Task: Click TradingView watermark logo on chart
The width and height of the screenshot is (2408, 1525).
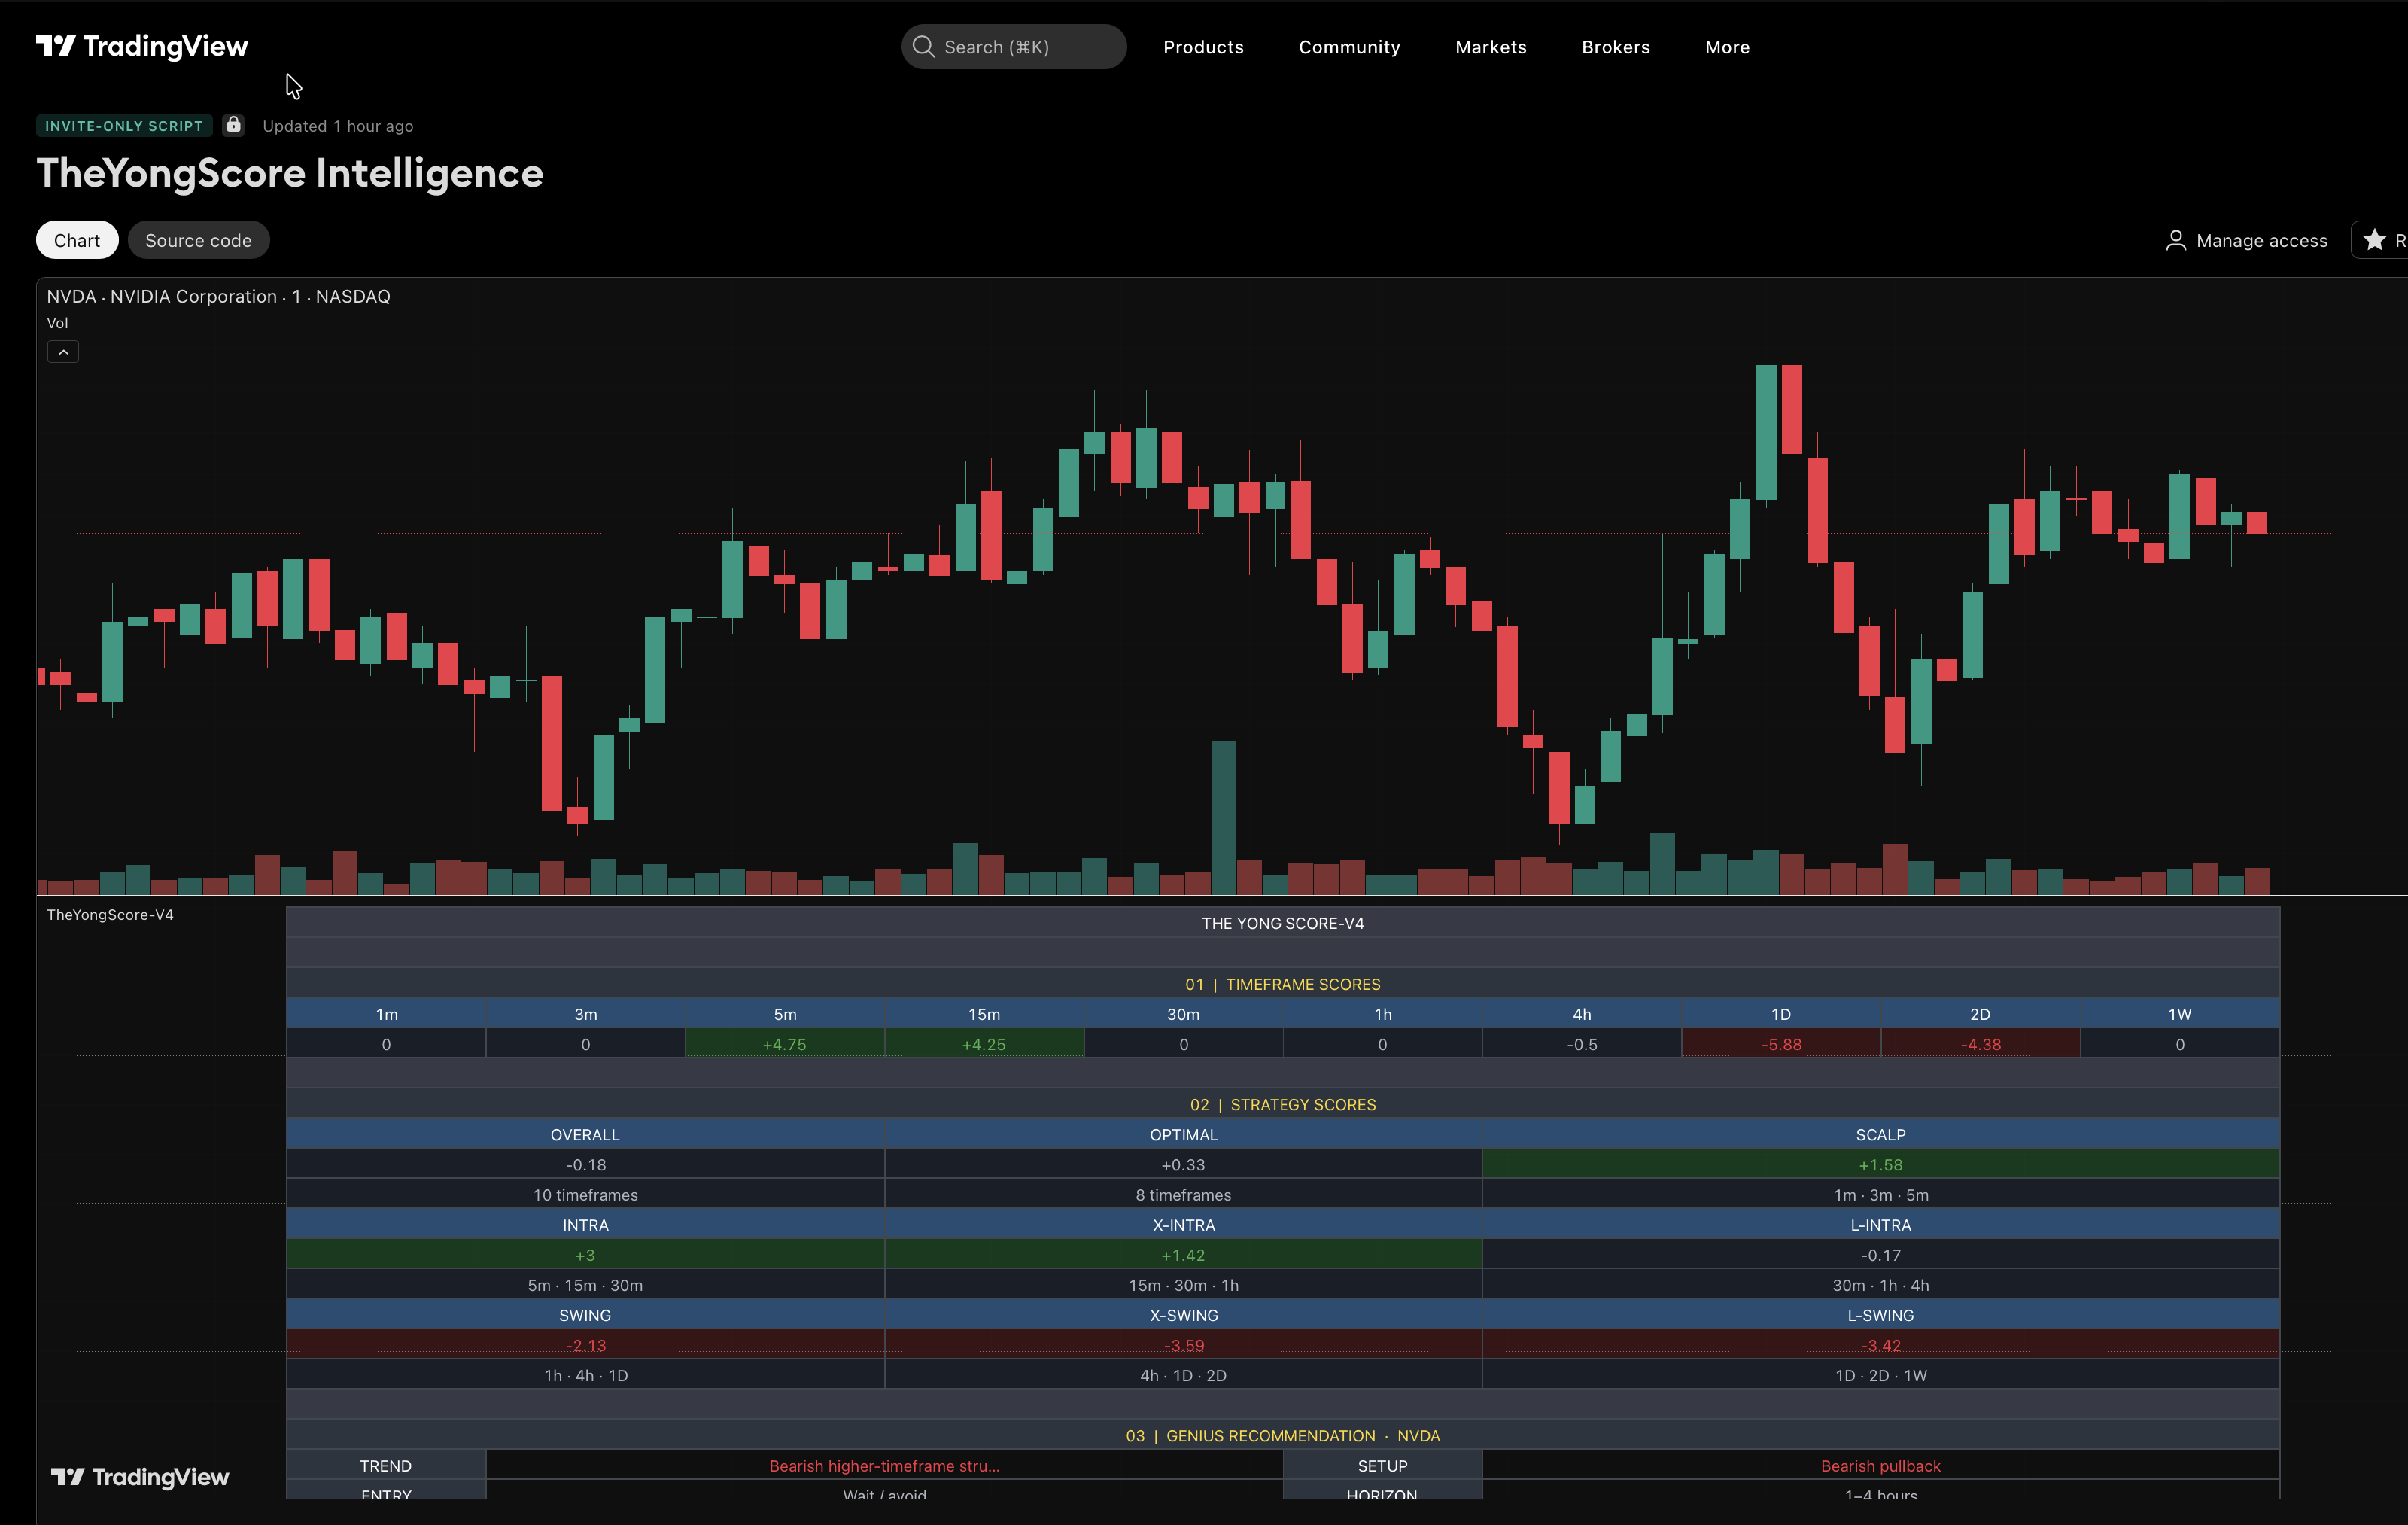Action: click(140, 1477)
